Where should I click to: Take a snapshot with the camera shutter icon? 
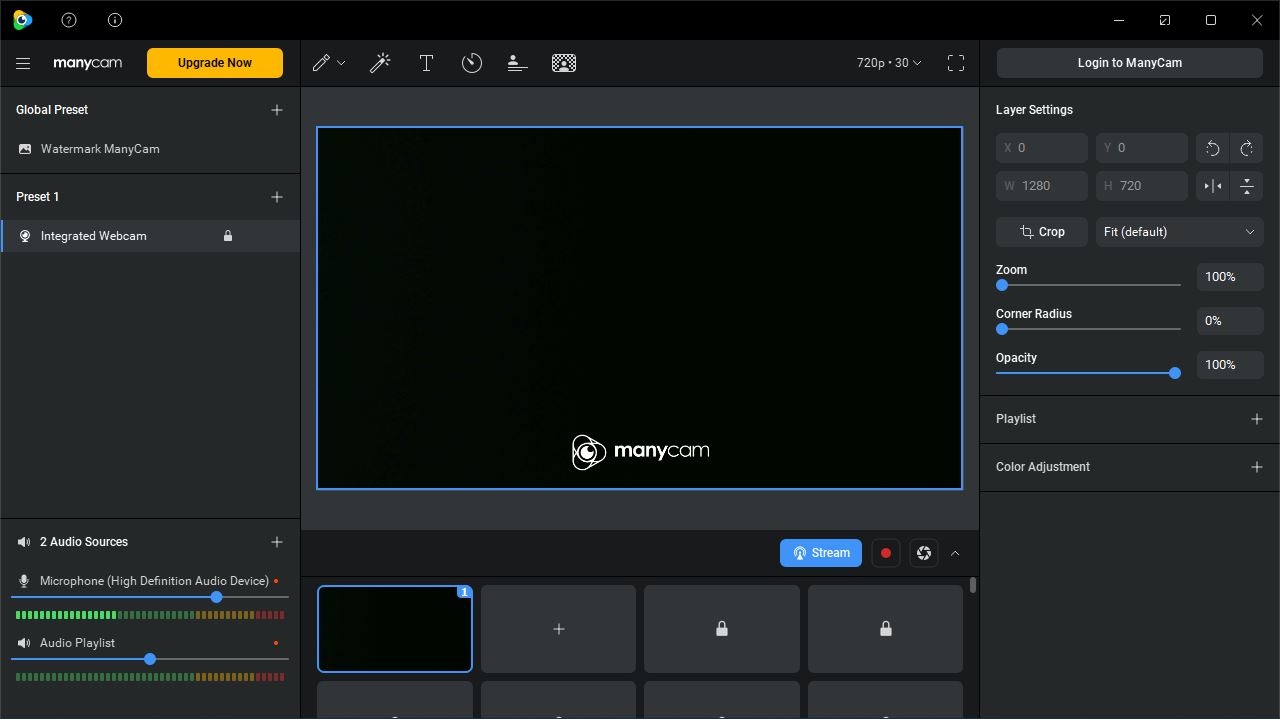(x=924, y=553)
